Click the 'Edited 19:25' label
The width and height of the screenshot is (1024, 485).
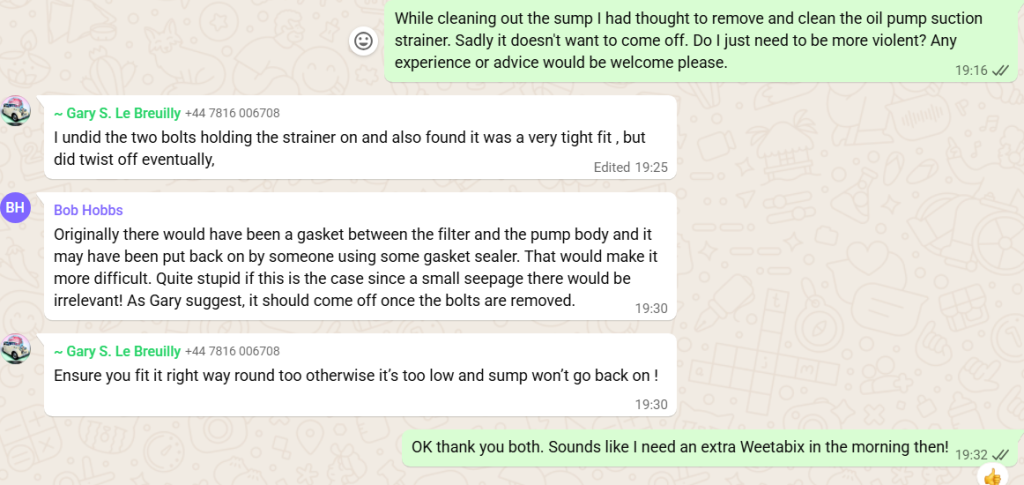click(630, 168)
